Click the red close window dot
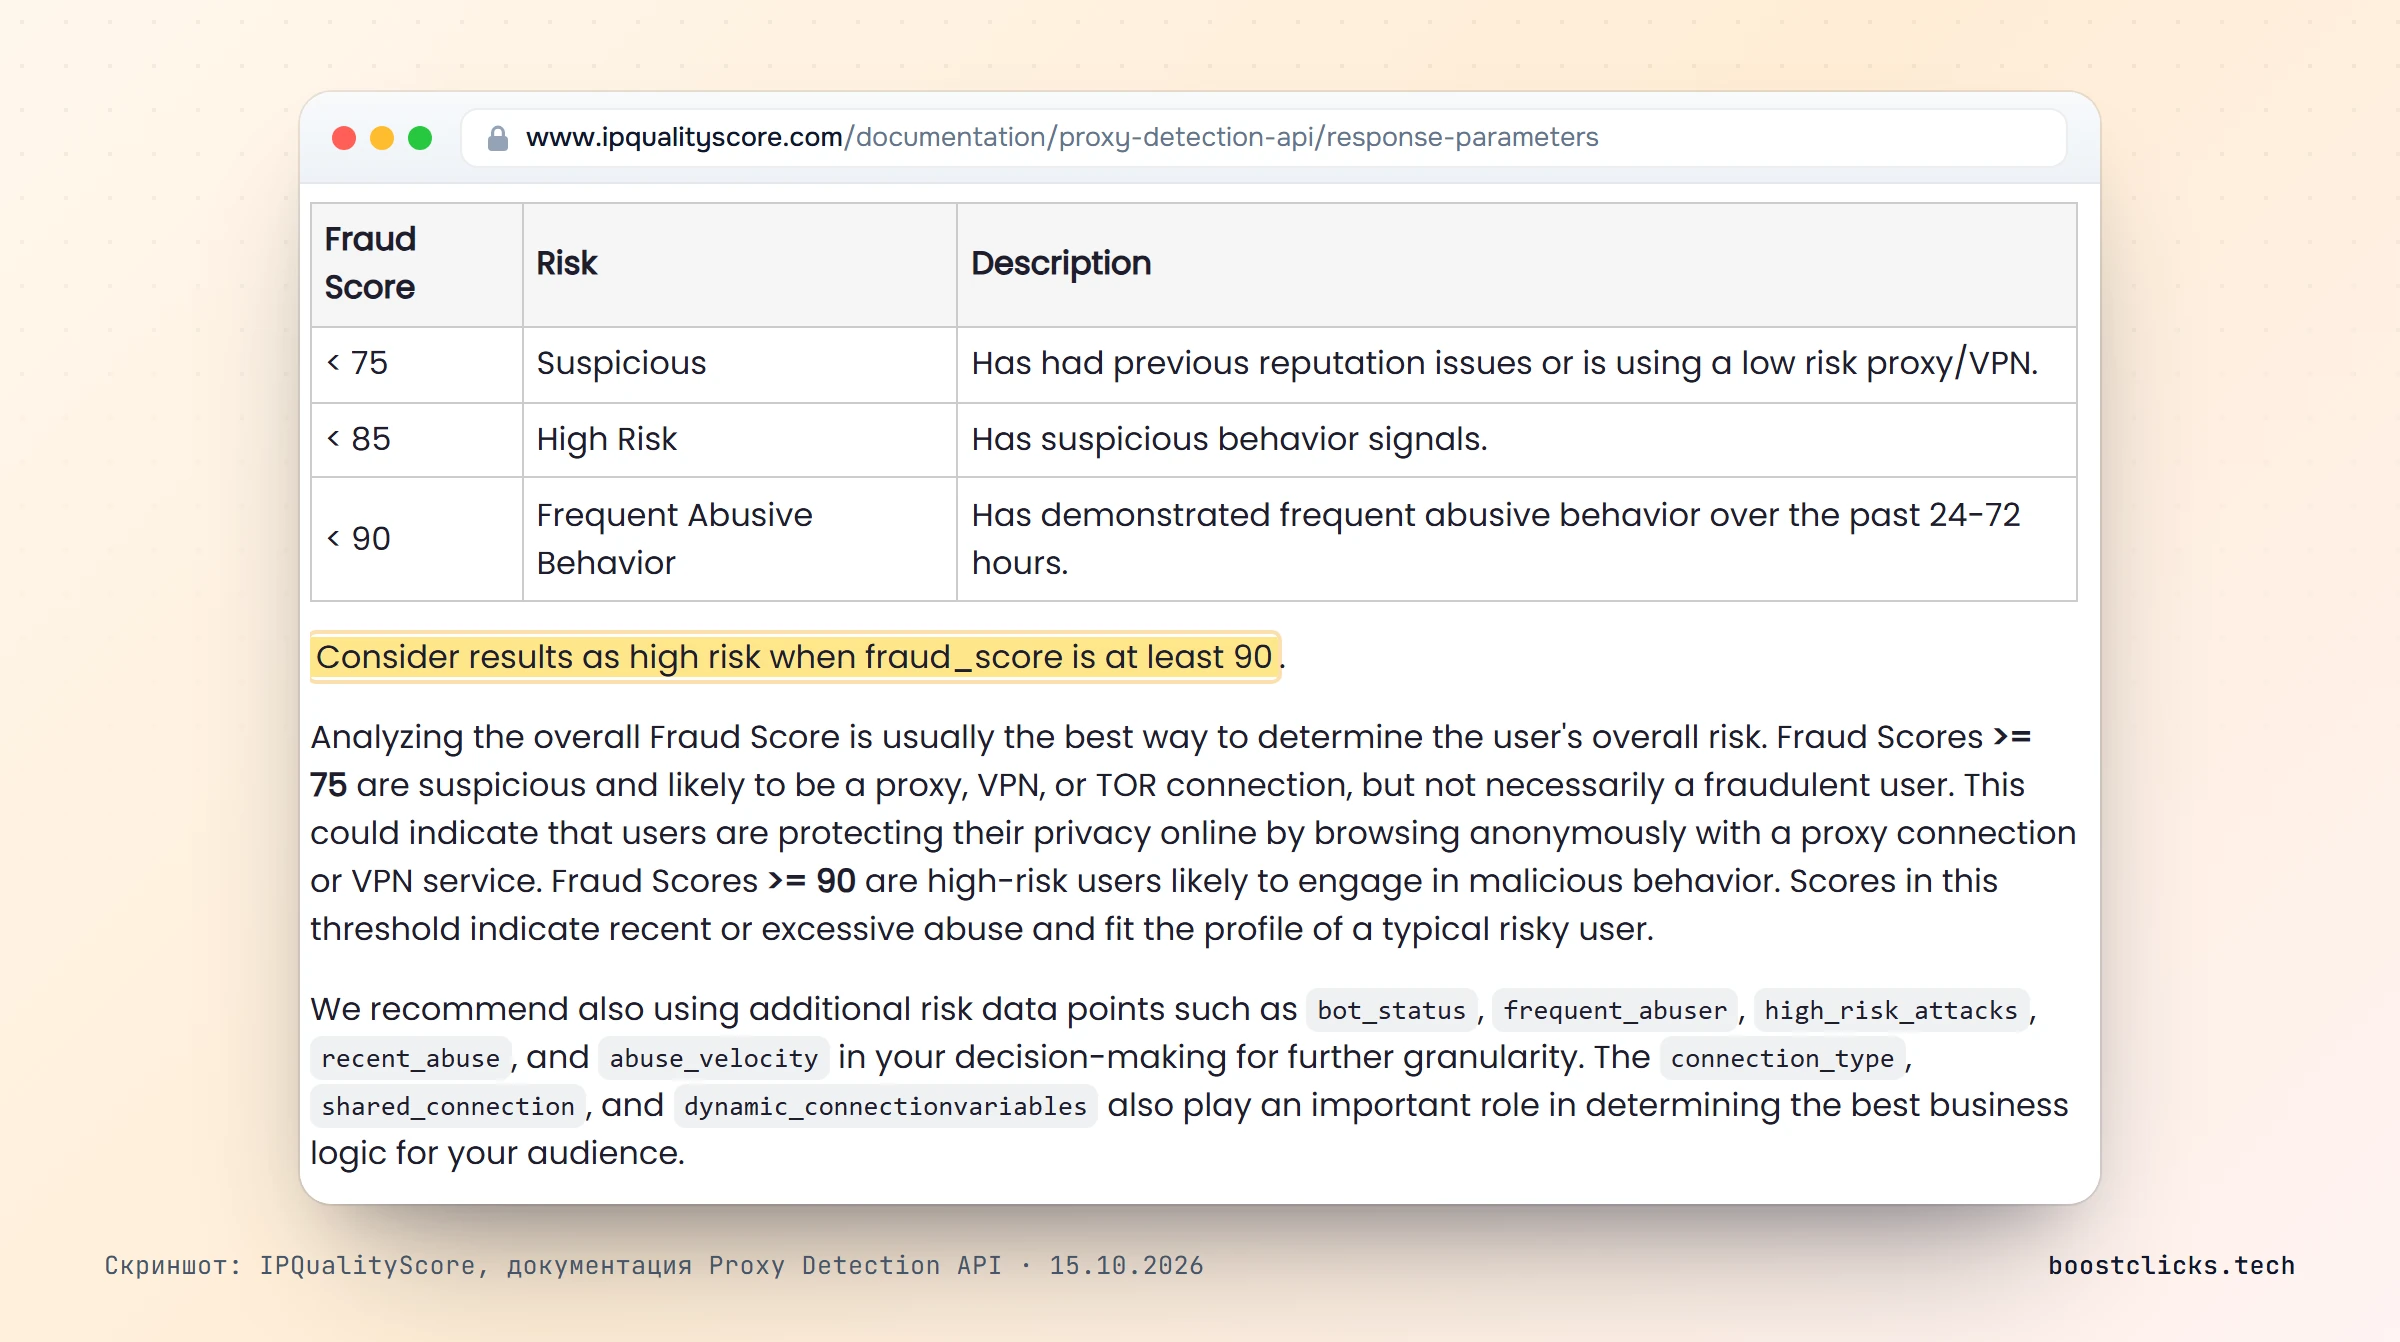 coord(344,138)
